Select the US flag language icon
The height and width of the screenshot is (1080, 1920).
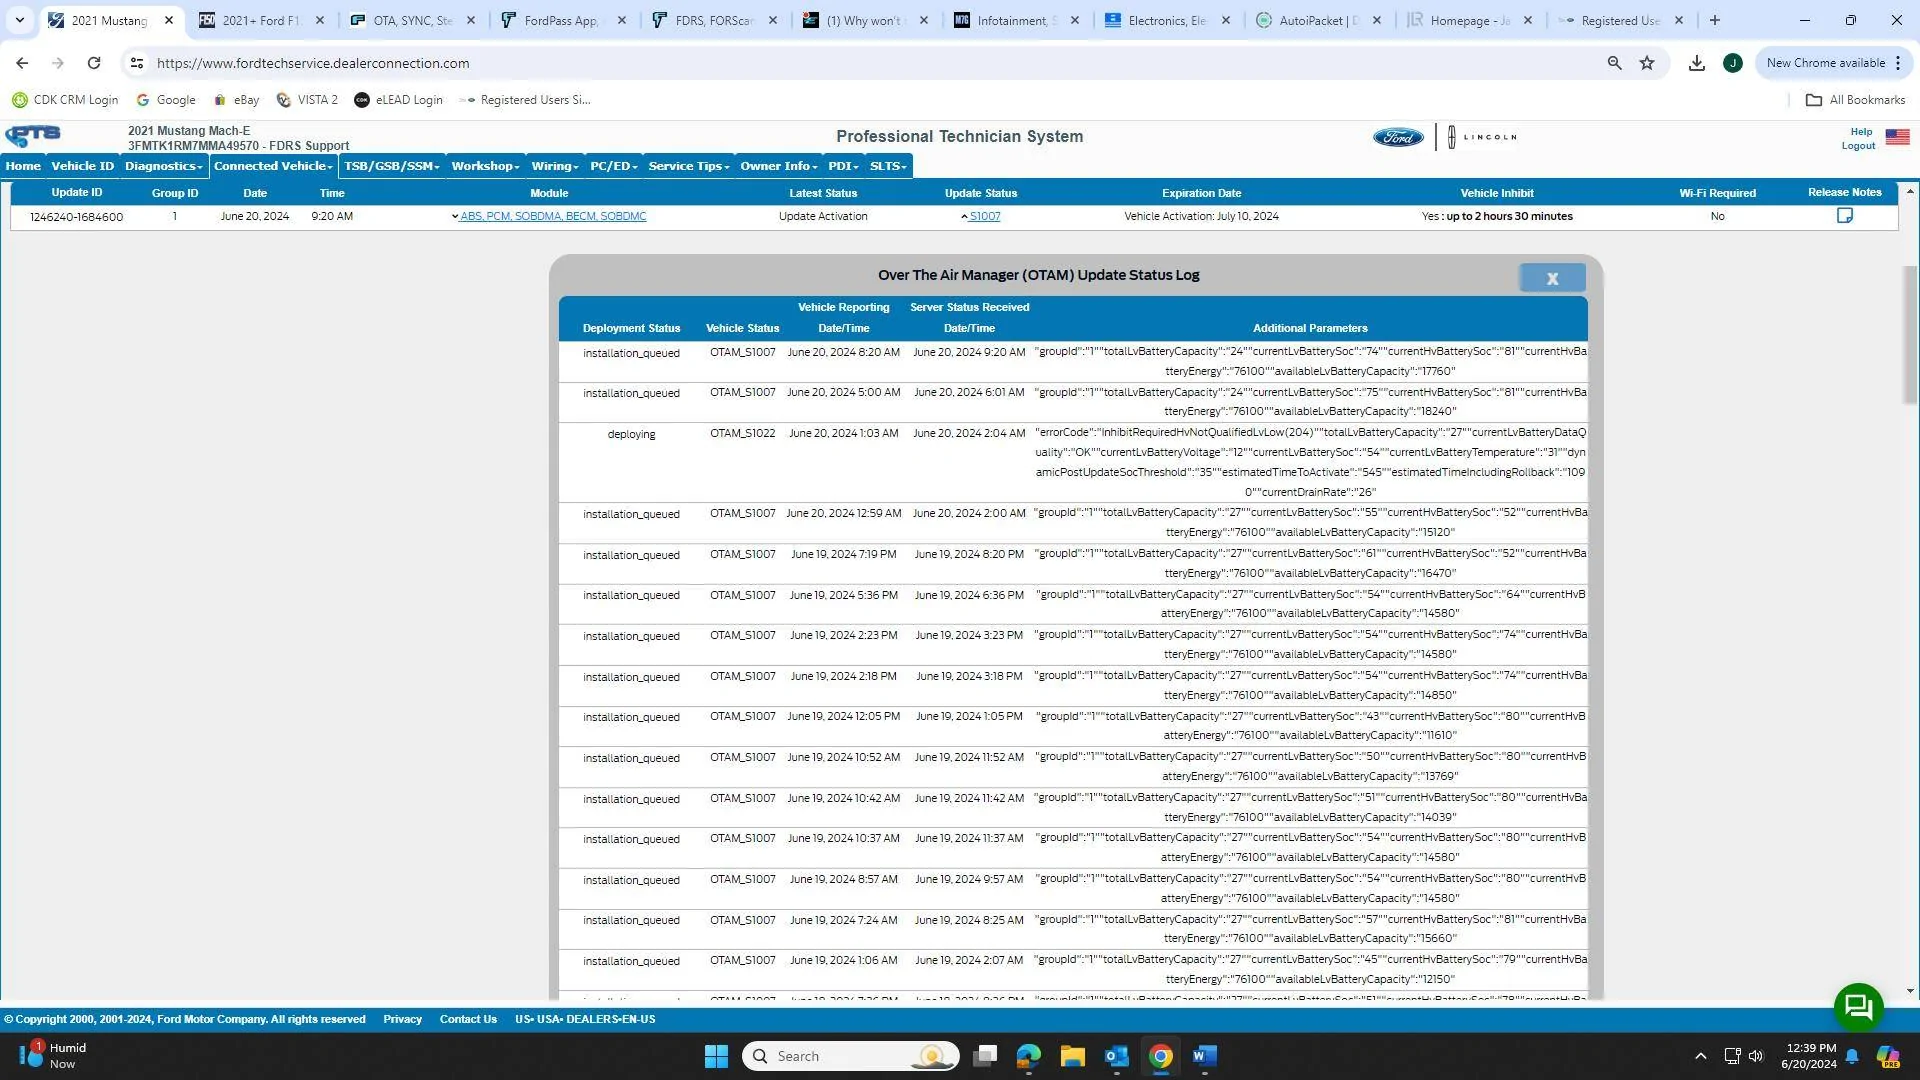click(1897, 137)
